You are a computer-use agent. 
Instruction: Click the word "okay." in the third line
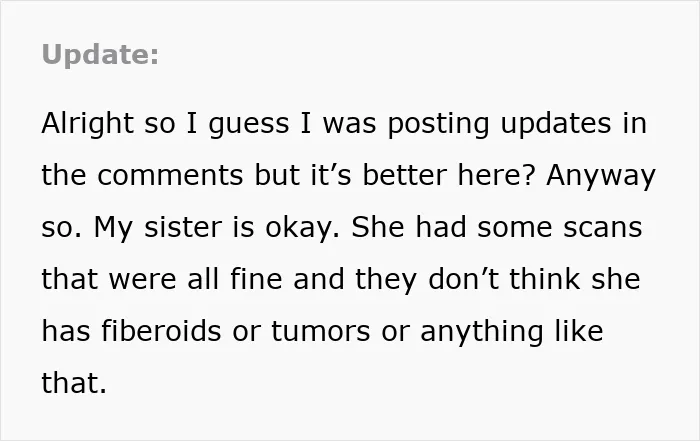303,228
